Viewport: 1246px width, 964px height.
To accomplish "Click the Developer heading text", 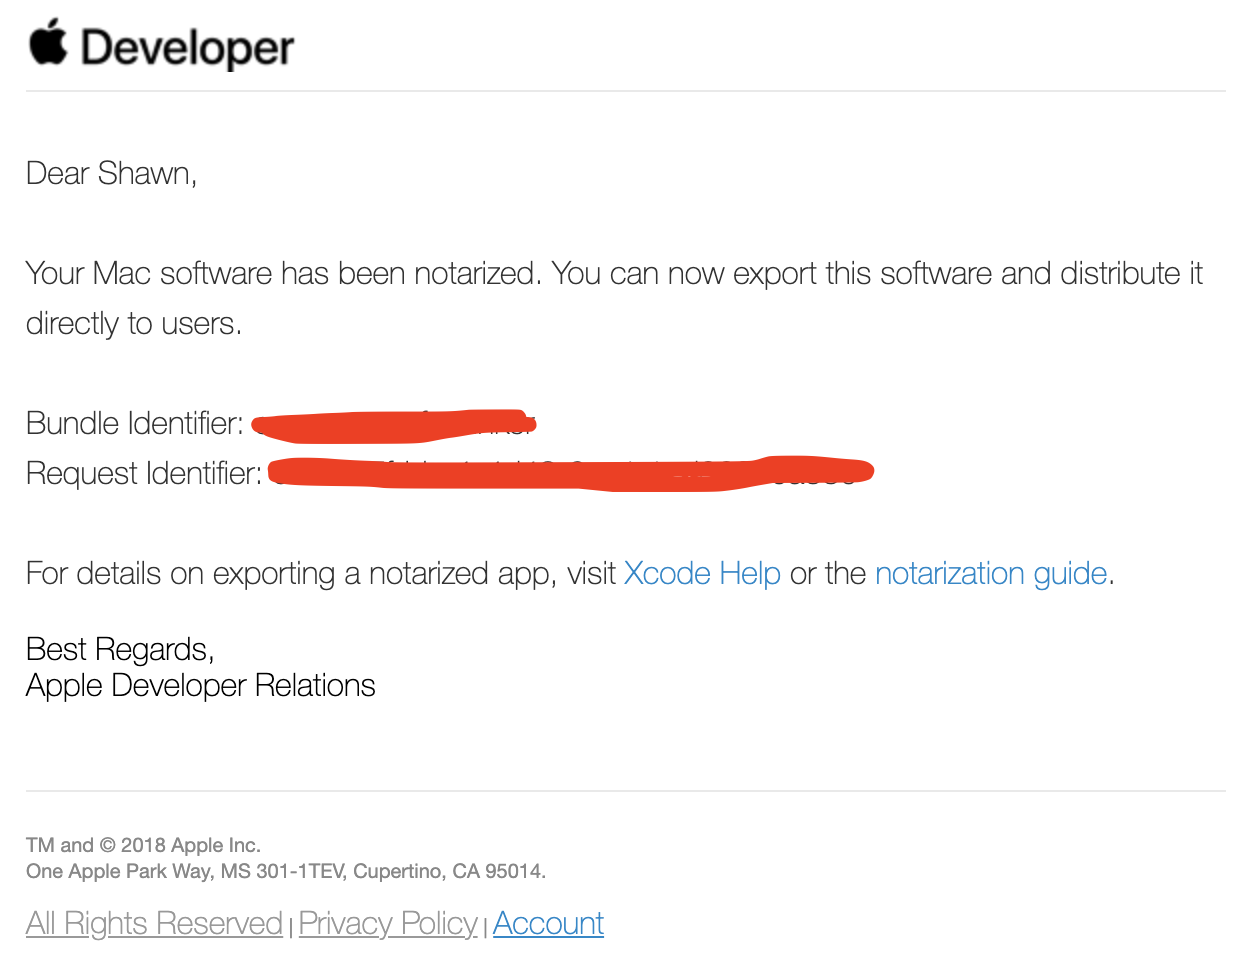I will [x=187, y=48].
